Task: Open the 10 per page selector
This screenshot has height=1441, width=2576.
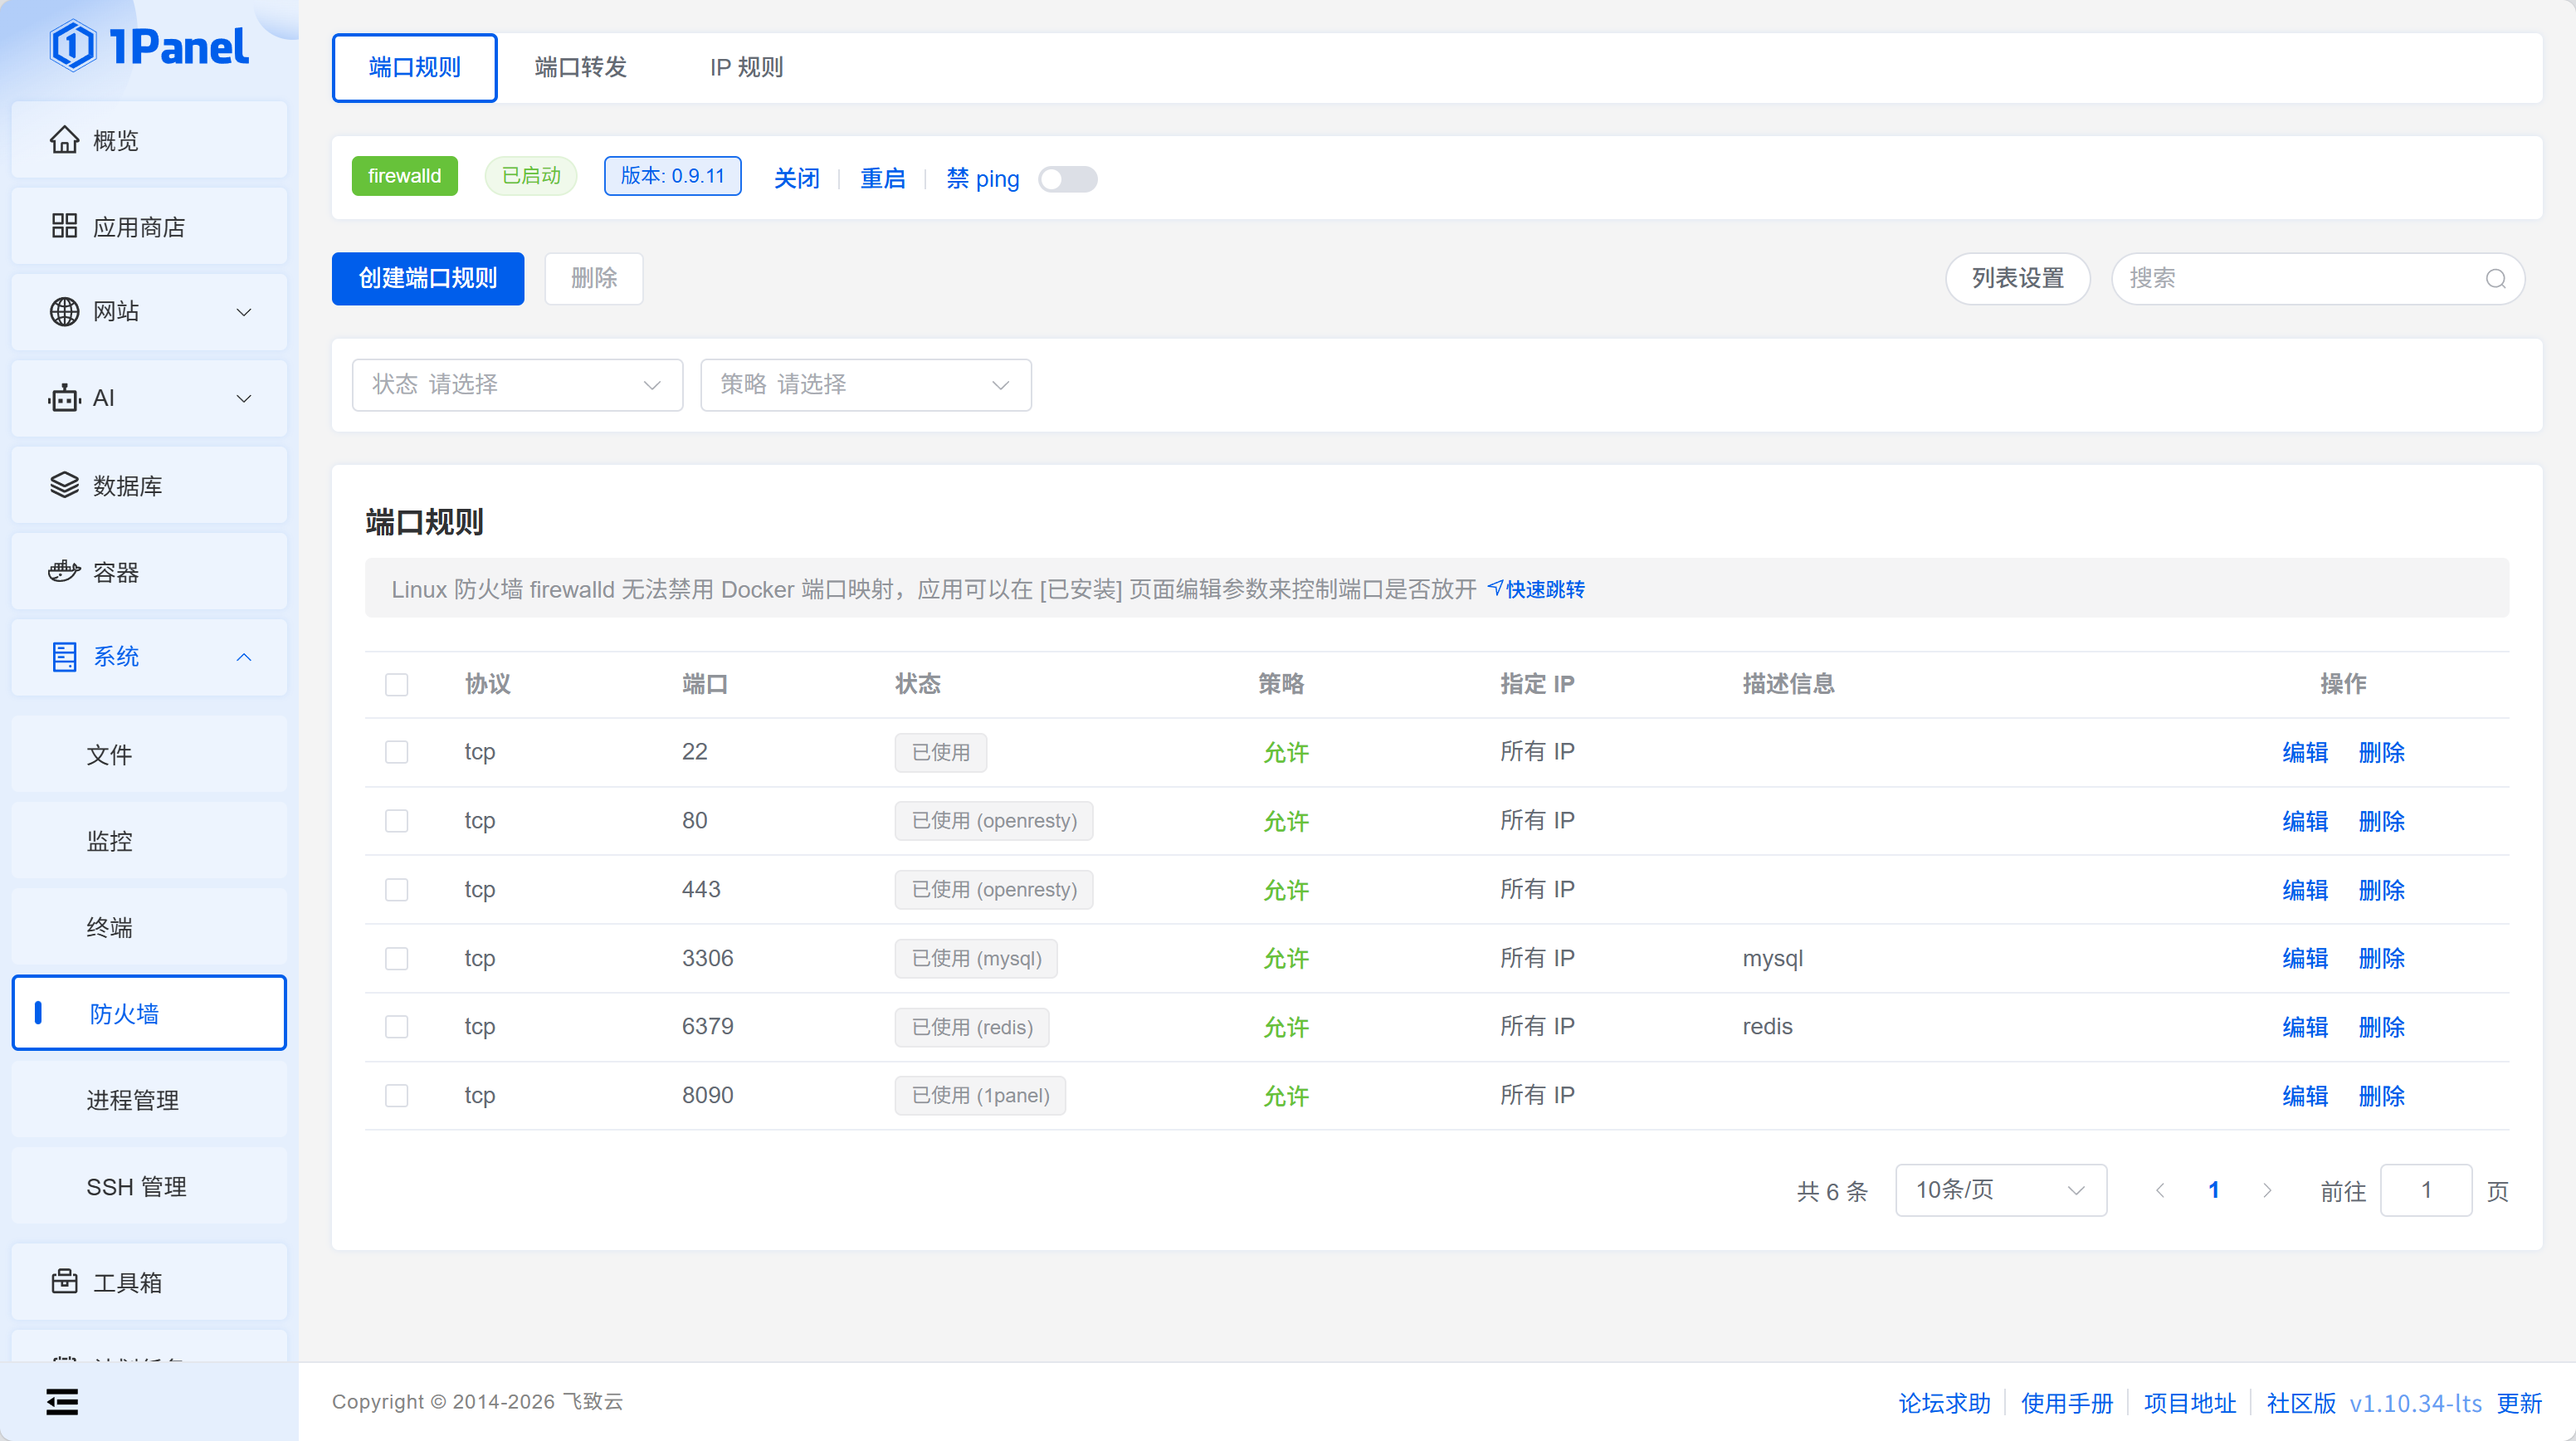Action: tap(2000, 1190)
